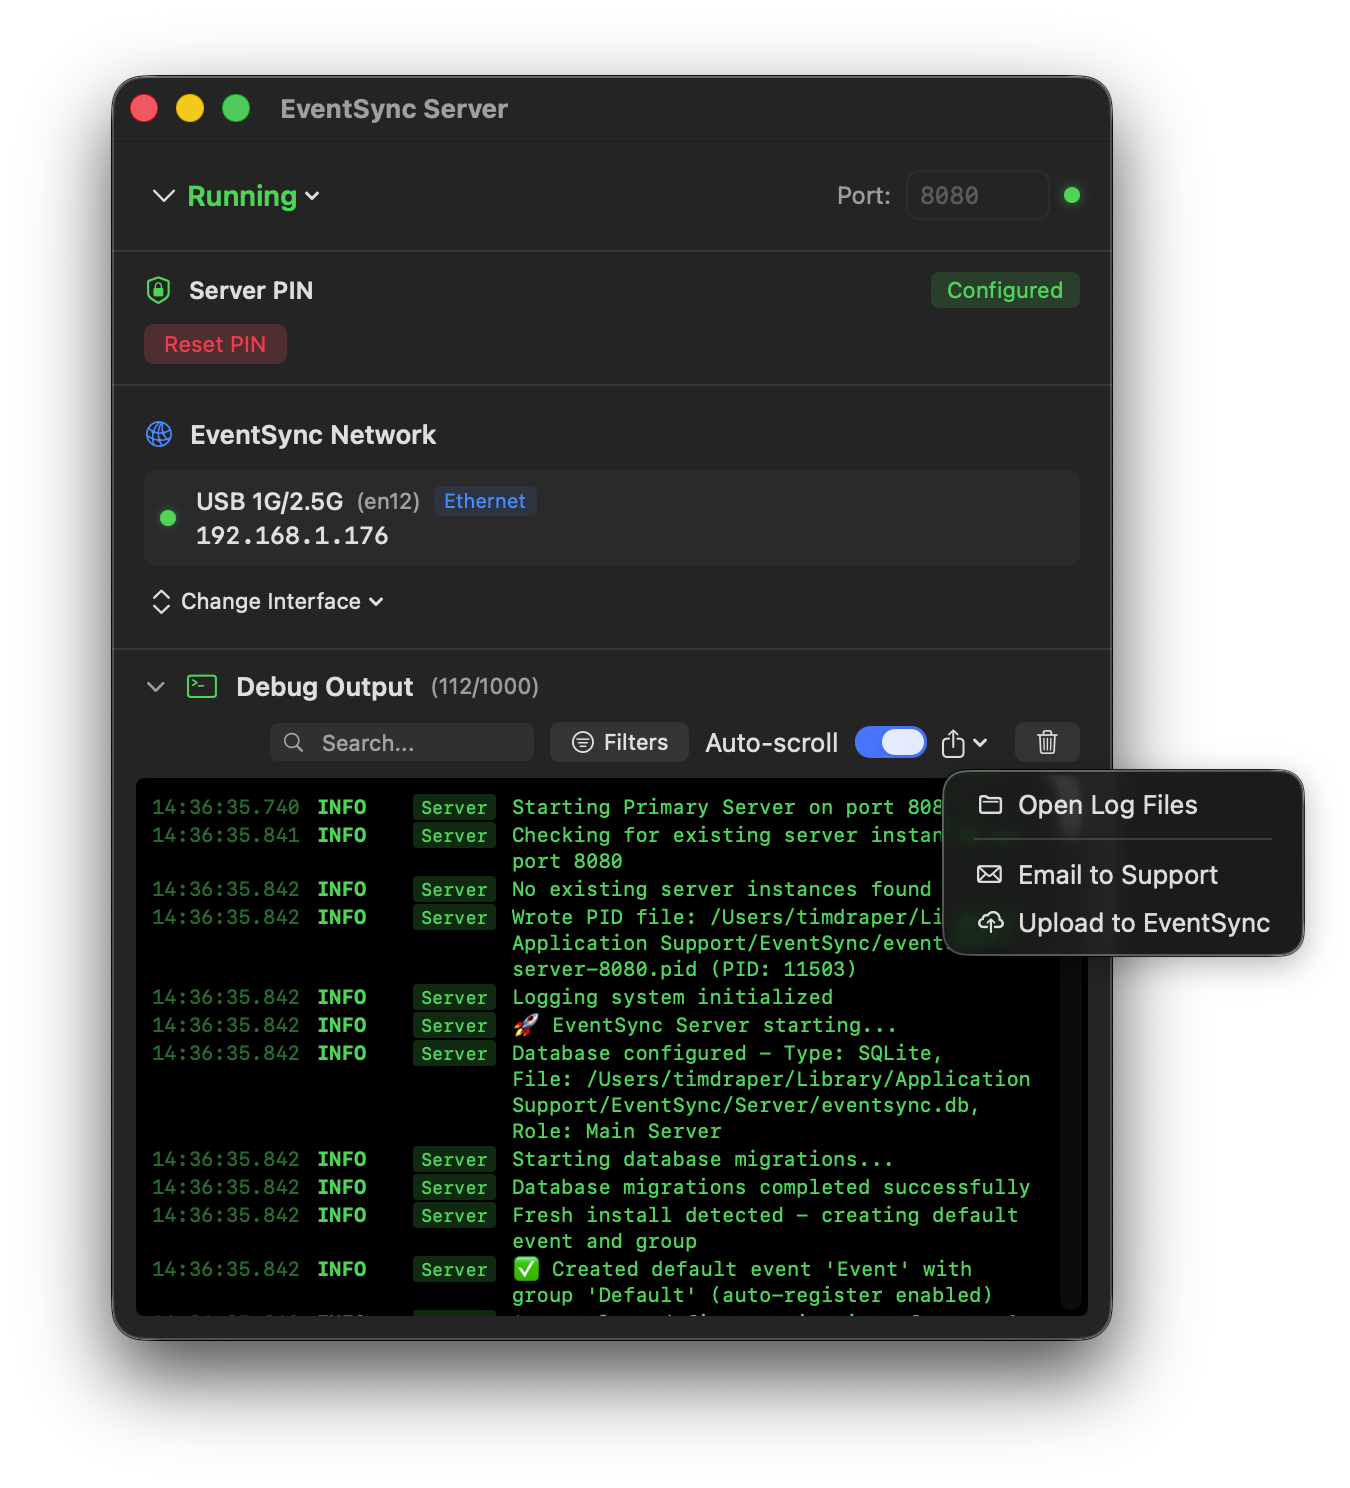Click the up-down arrows icon beside Change Interface
1350x1488 pixels.
(x=161, y=601)
